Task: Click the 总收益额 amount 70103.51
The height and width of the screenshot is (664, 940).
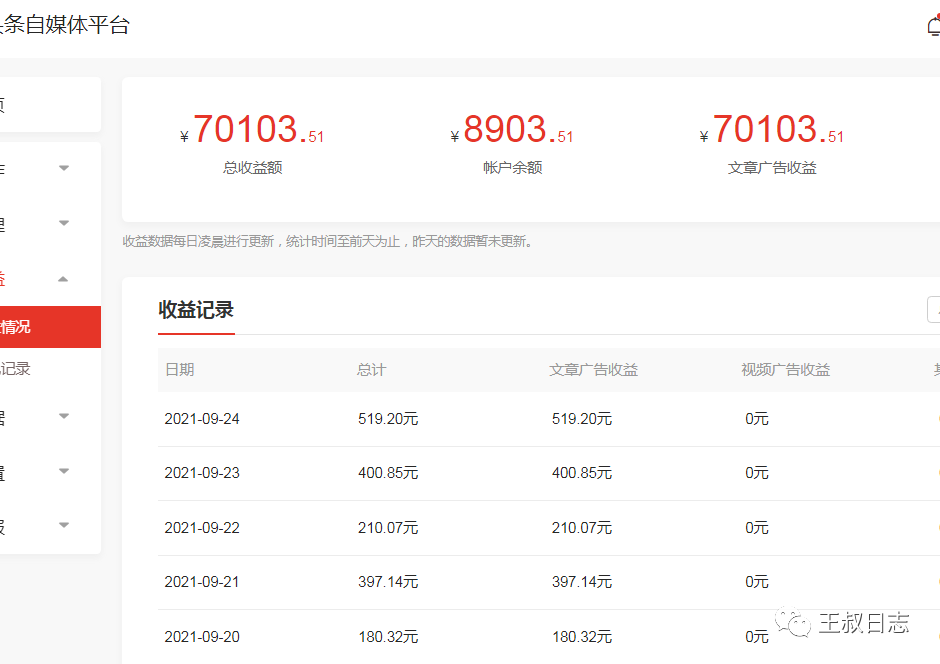Action: coord(252,129)
